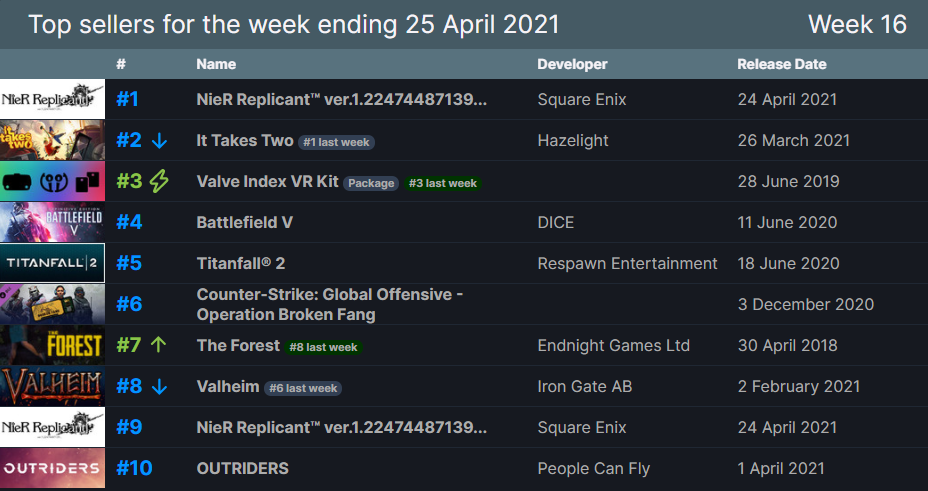Click the Valheim logo thumbnail
The width and height of the screenshot is (928, 491).
pyautogui.click(x=52, y=387)
